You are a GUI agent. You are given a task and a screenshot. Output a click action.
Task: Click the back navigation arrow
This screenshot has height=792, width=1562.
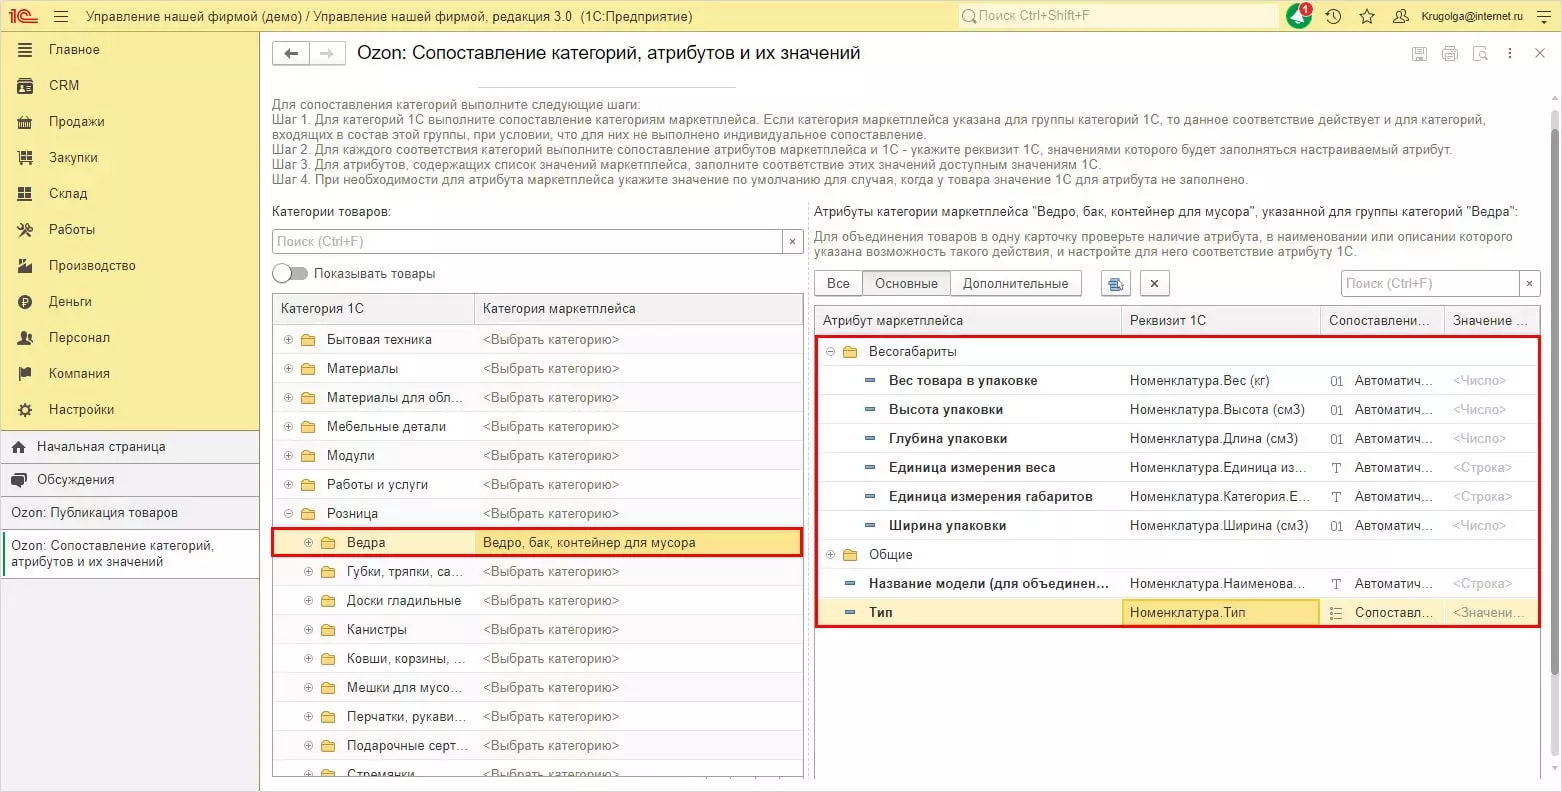pos(291,54)
